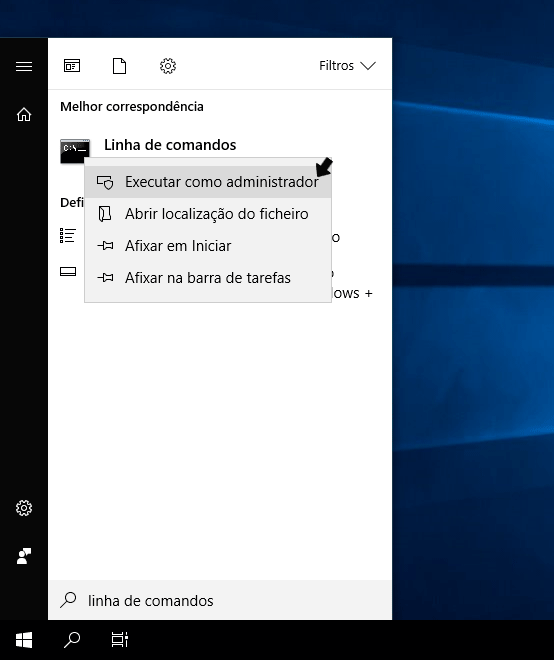The width and height of the screenshot is (554, 660).
Task: Open sidebar settings gear at bottom
Action: point(24,508)
